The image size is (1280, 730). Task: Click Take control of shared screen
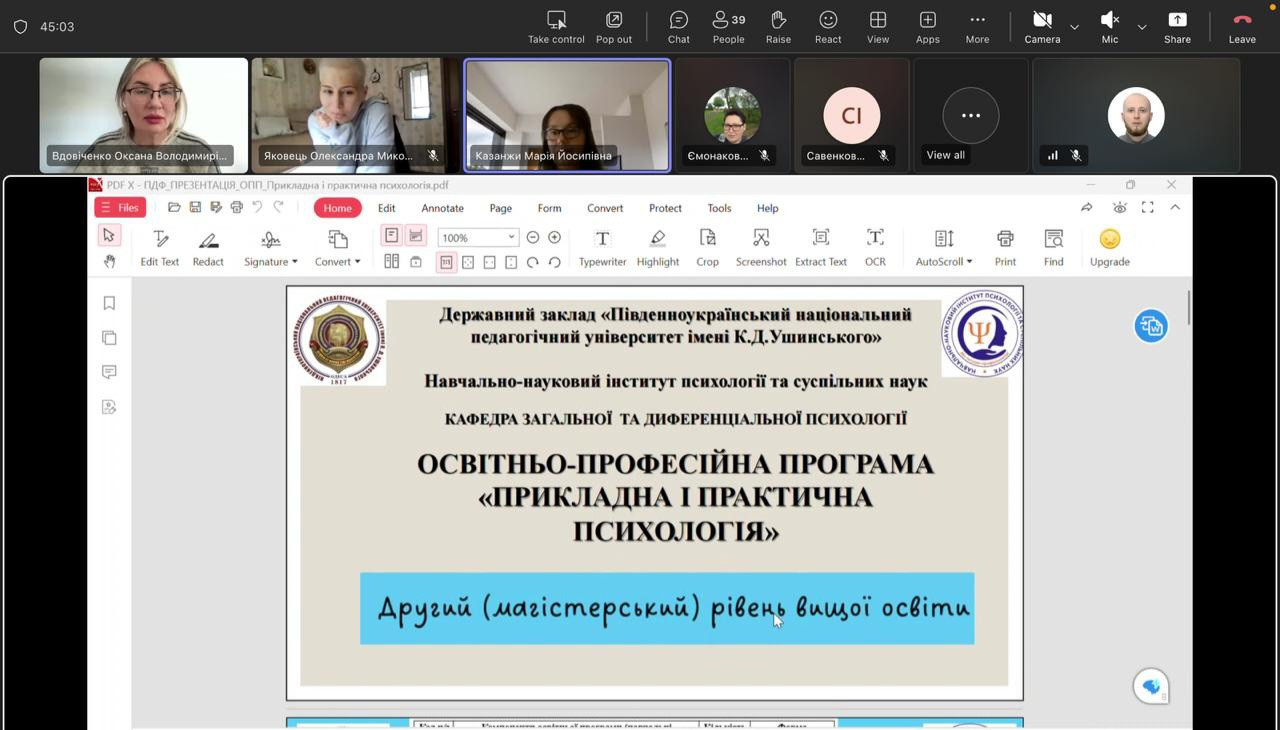[x=556, y=27]
